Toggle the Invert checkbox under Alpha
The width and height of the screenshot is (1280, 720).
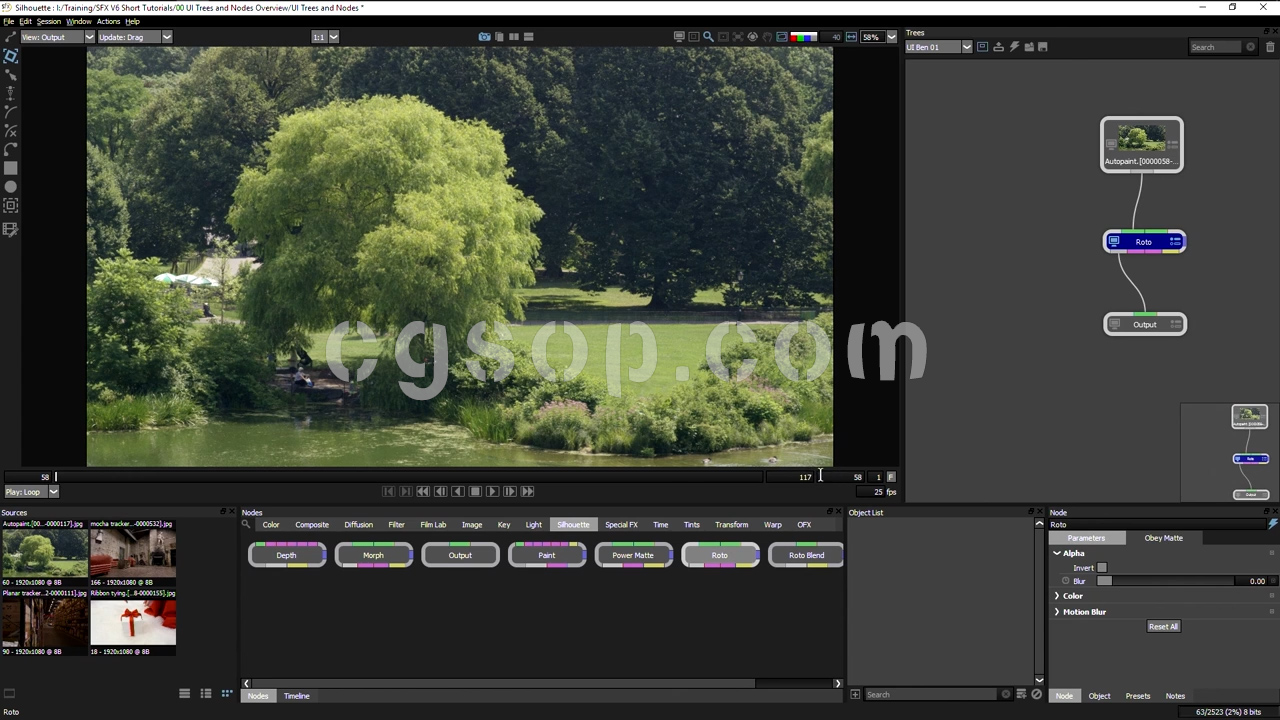pos(1102,568)
